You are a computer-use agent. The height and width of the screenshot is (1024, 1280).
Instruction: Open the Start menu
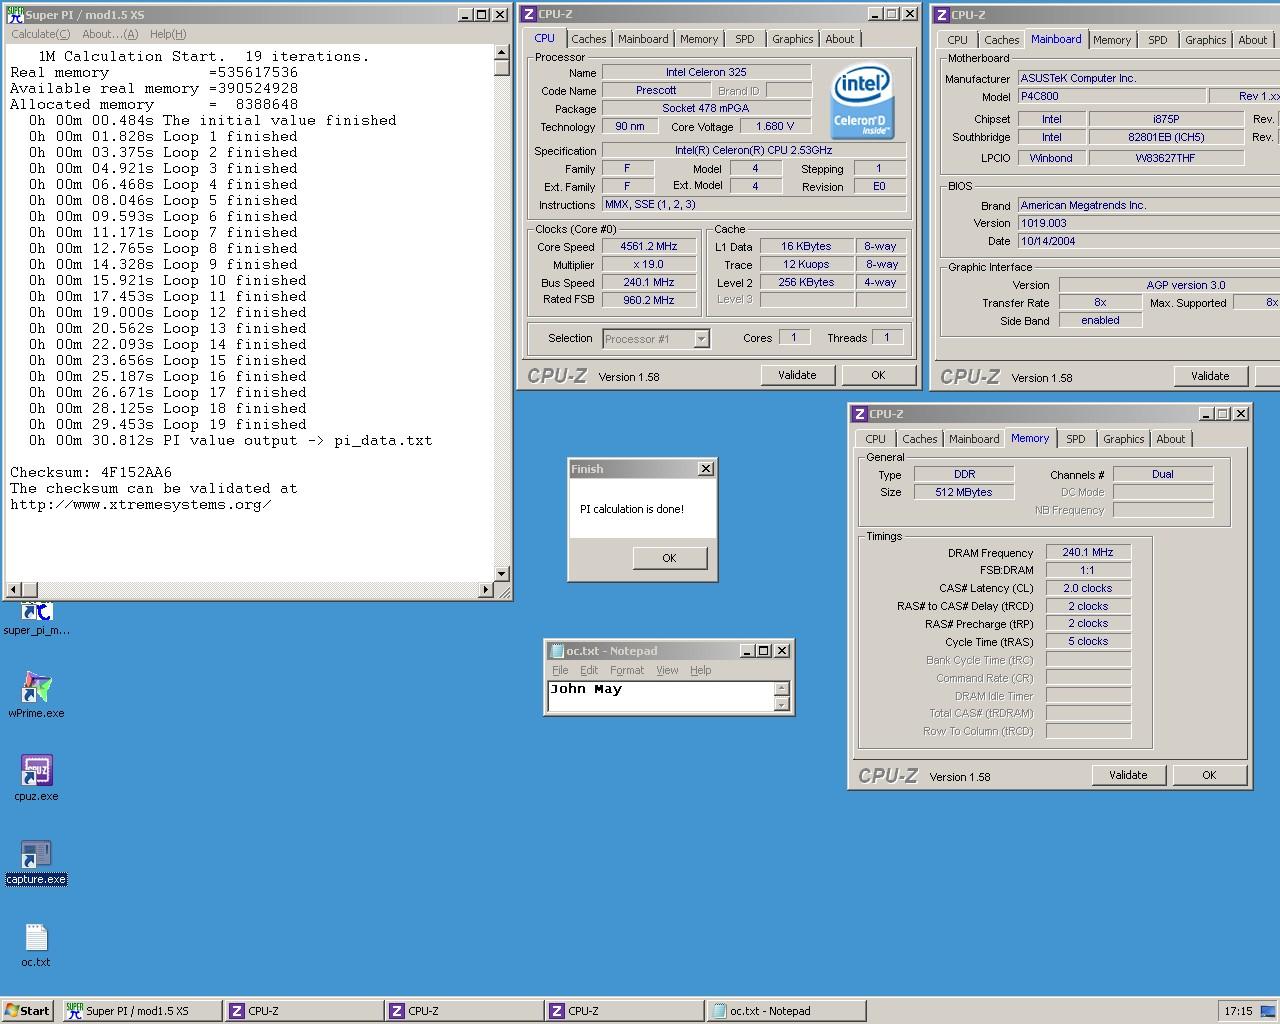click(x=28, y=1011)
